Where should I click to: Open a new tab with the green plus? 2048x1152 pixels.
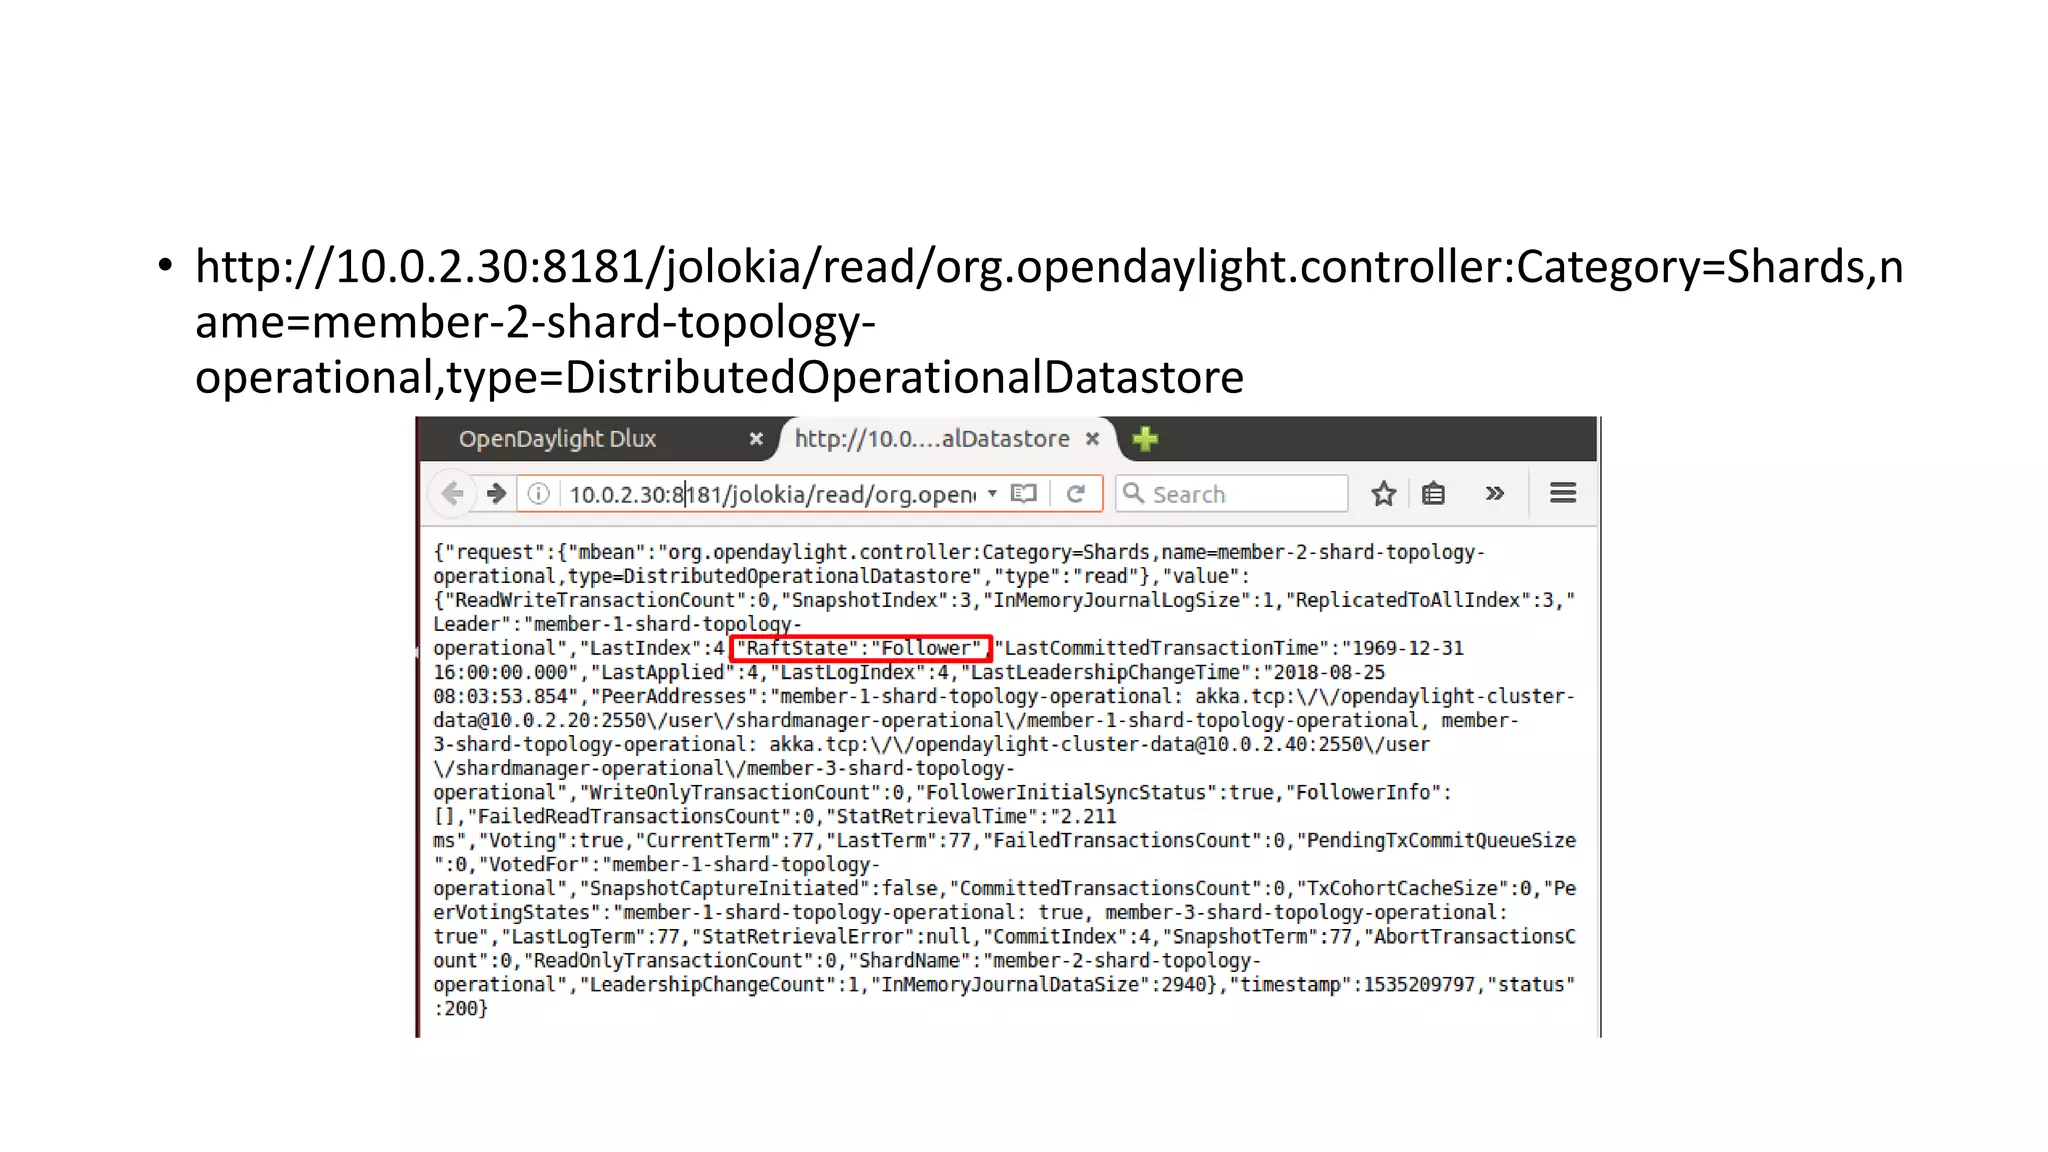(1145, 439)
